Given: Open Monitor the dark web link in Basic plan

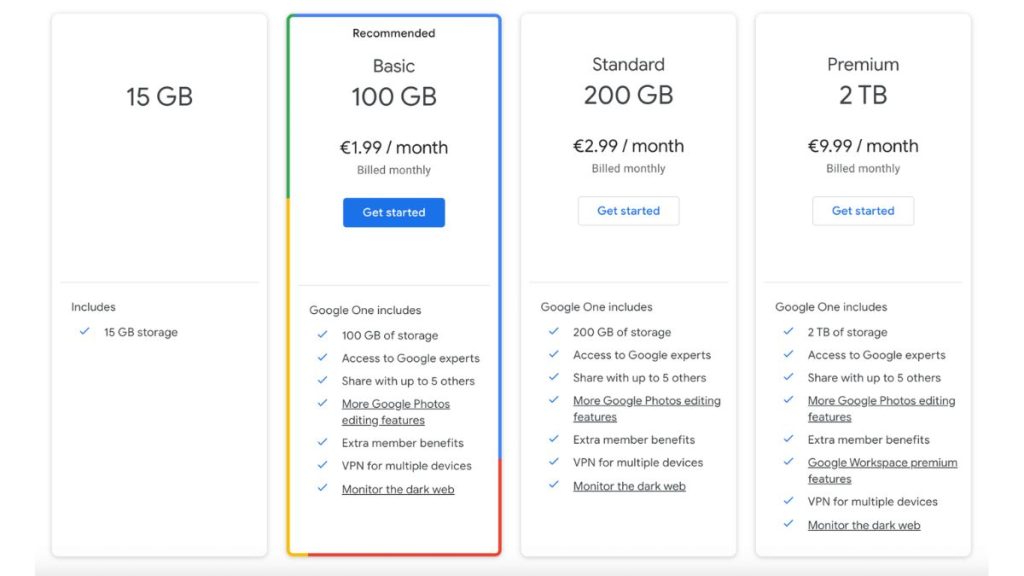Looking at the screenshot, I should coord(398,489).
